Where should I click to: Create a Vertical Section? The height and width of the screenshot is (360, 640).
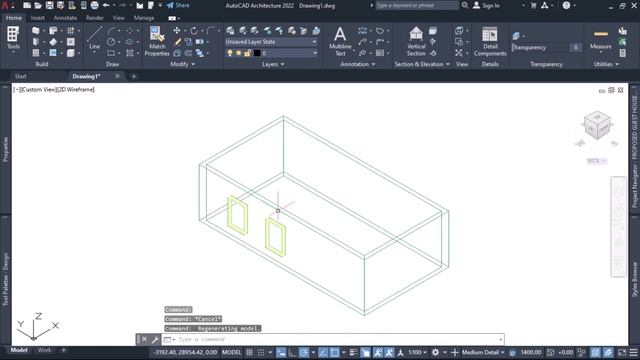416,41
